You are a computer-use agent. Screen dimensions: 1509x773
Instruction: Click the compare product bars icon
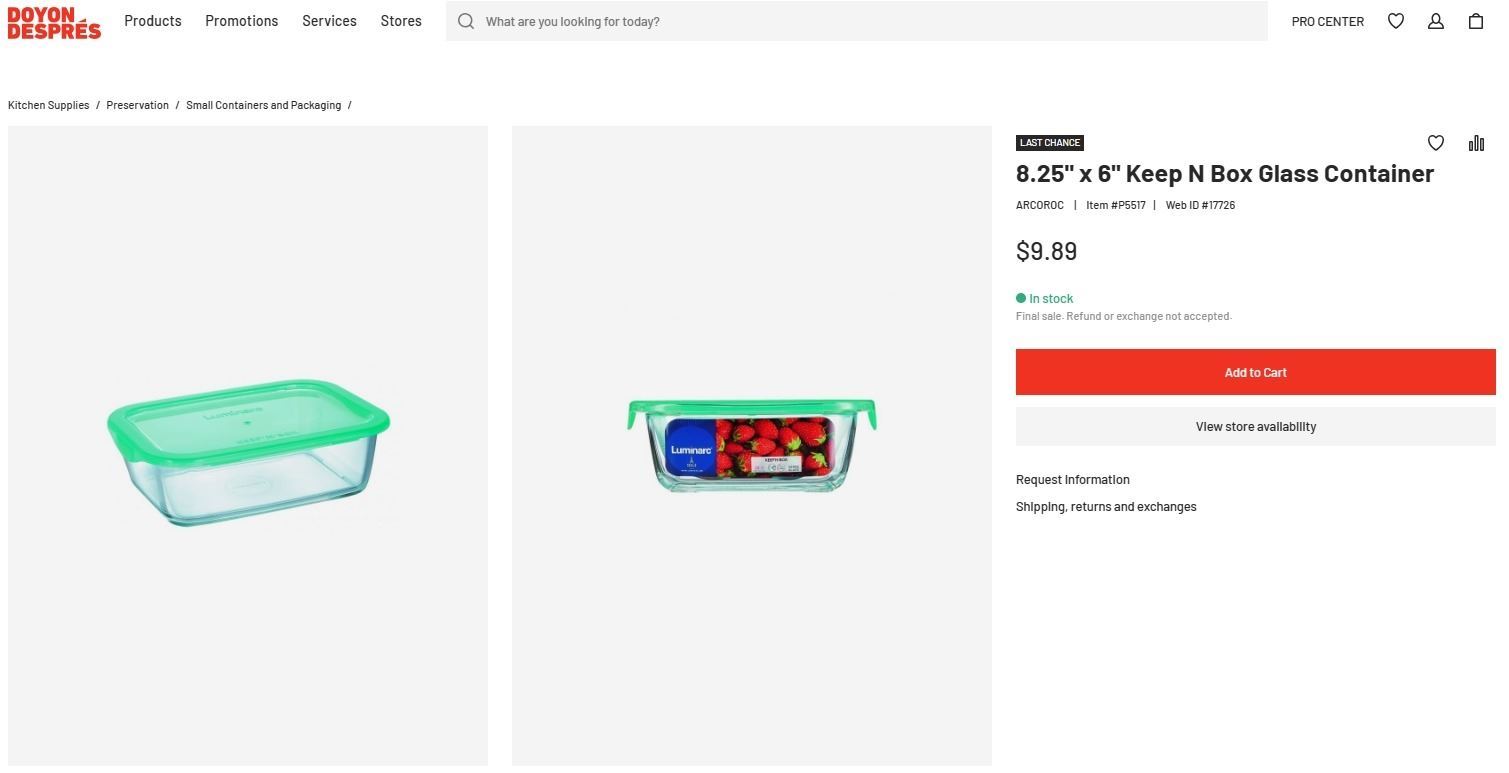click(1476, 143)
